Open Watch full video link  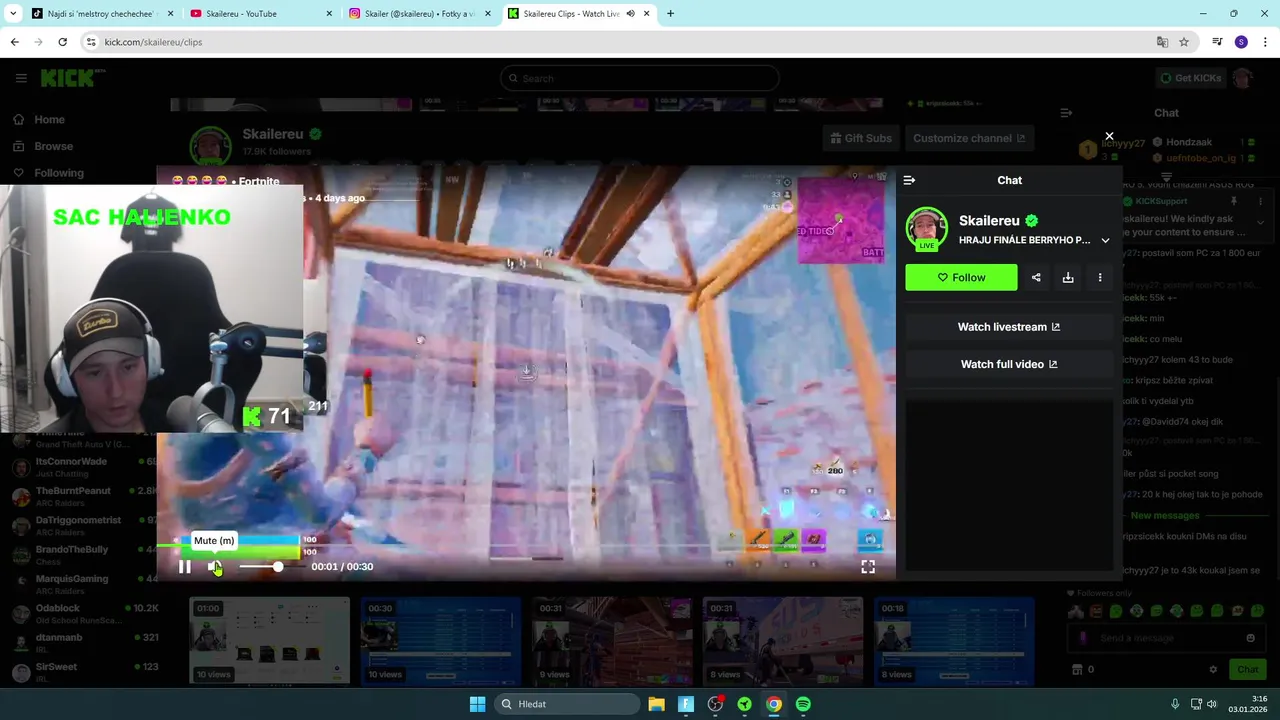(x=1009, y=364)
